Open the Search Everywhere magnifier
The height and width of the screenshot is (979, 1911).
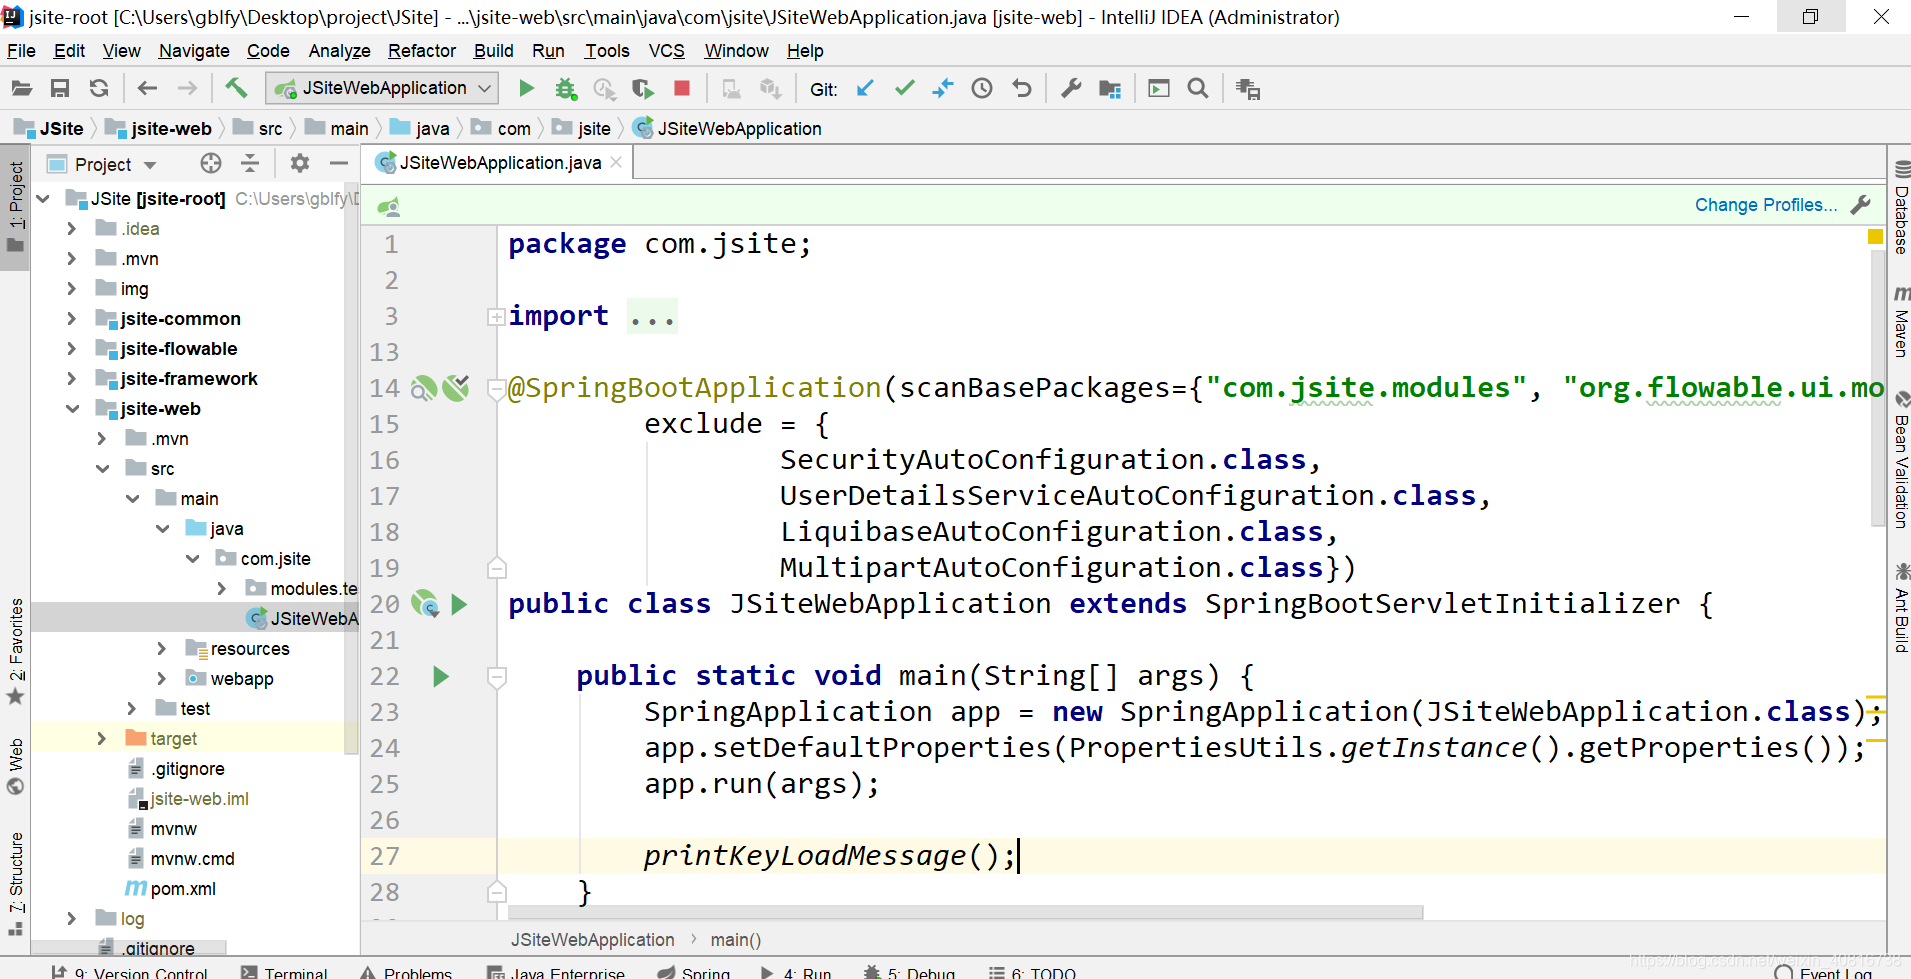pyautogui.click(x=1198, y=89)
